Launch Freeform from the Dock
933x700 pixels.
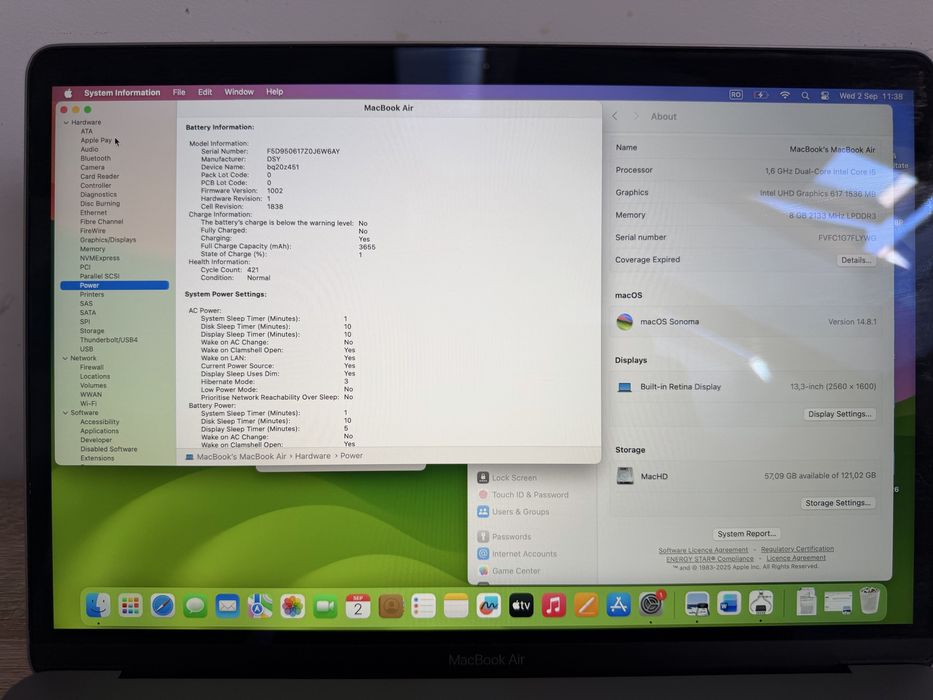[489, 606]
